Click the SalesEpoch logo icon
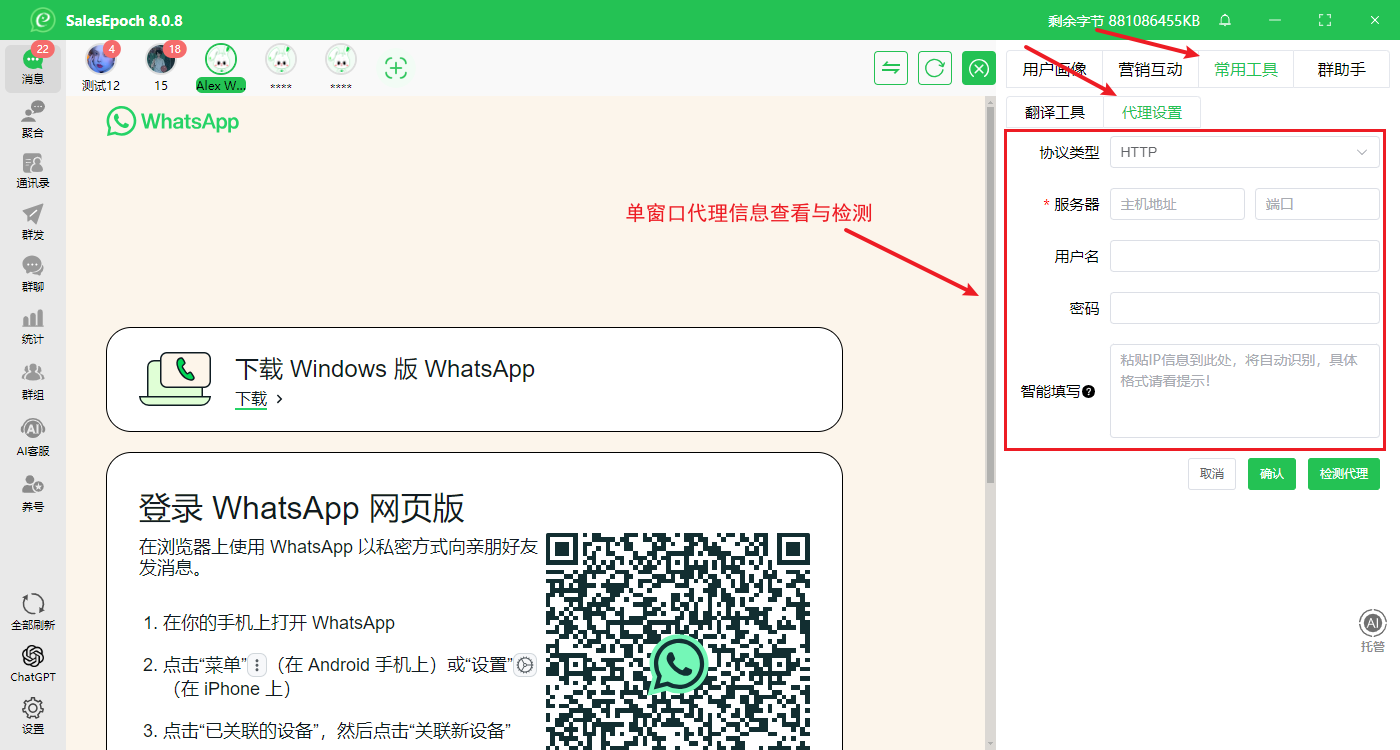This screenshot has height=750, width=1400. (42, 20)
